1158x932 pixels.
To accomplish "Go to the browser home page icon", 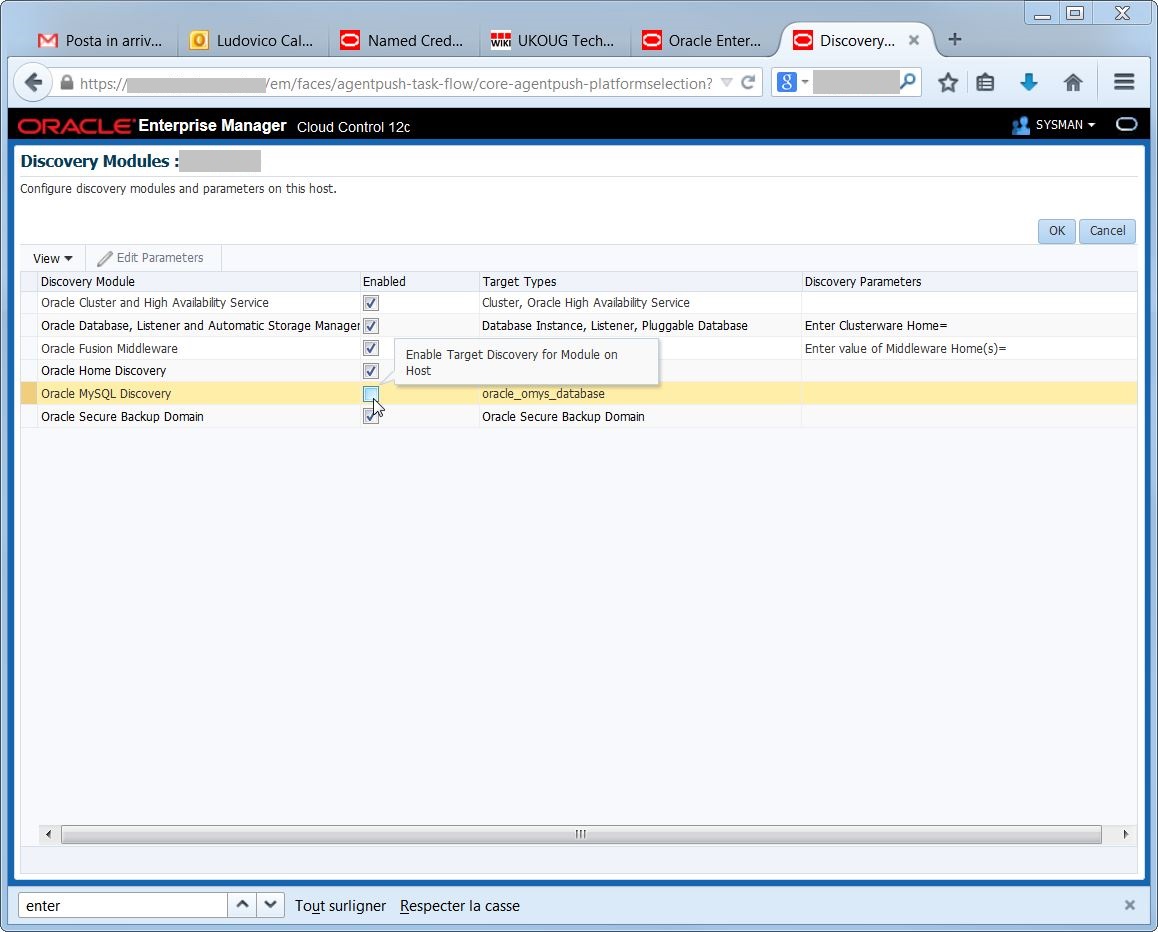I will click(1073, 83).
